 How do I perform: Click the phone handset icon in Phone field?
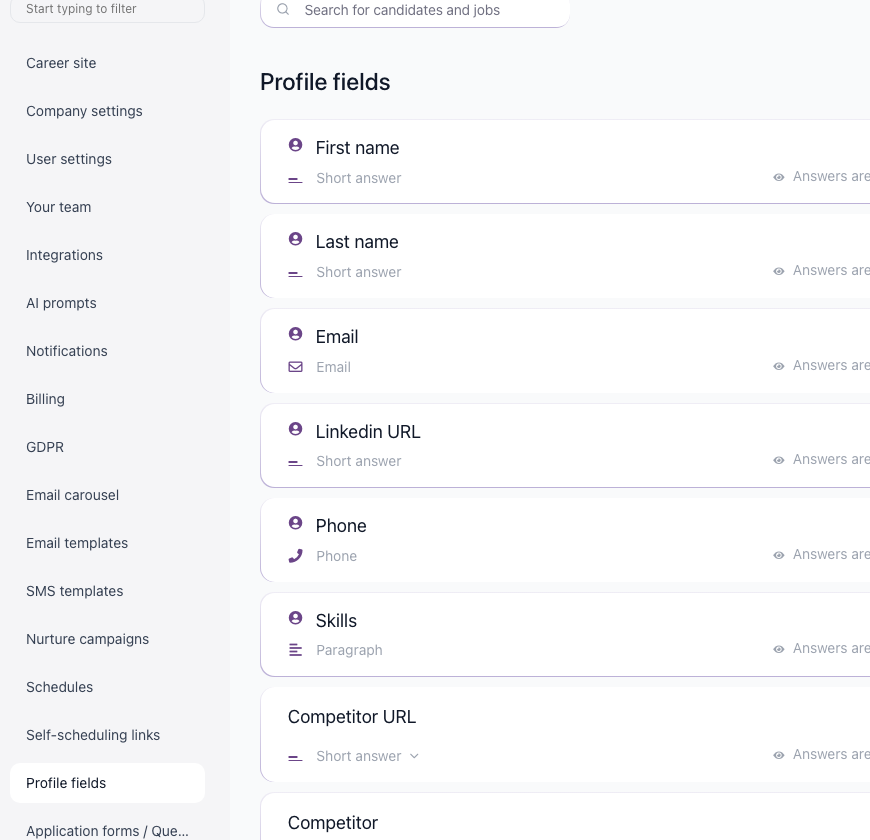296,555
